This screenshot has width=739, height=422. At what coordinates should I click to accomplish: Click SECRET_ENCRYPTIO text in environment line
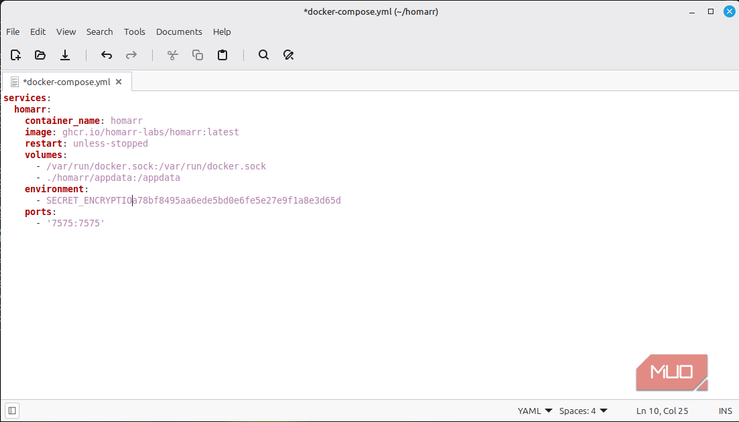click(x=89, y=200)
